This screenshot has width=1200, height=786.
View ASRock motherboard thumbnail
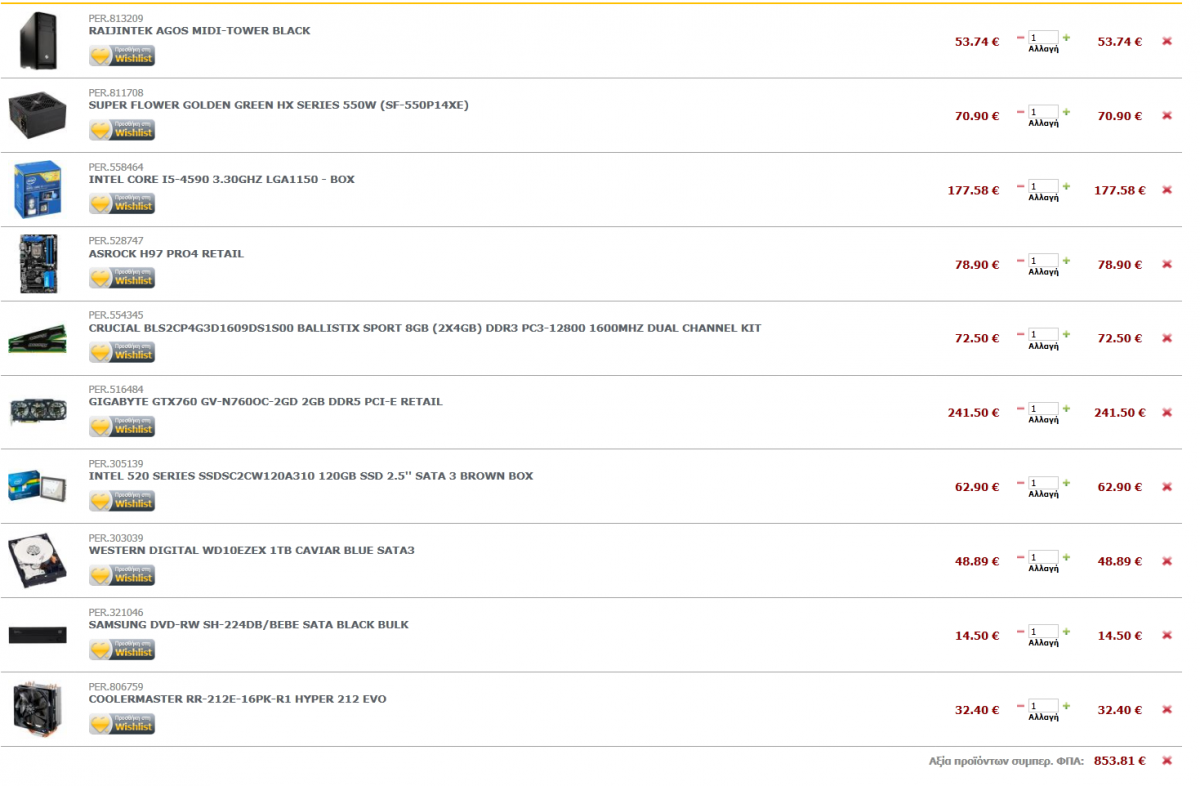tap(38, 264)
